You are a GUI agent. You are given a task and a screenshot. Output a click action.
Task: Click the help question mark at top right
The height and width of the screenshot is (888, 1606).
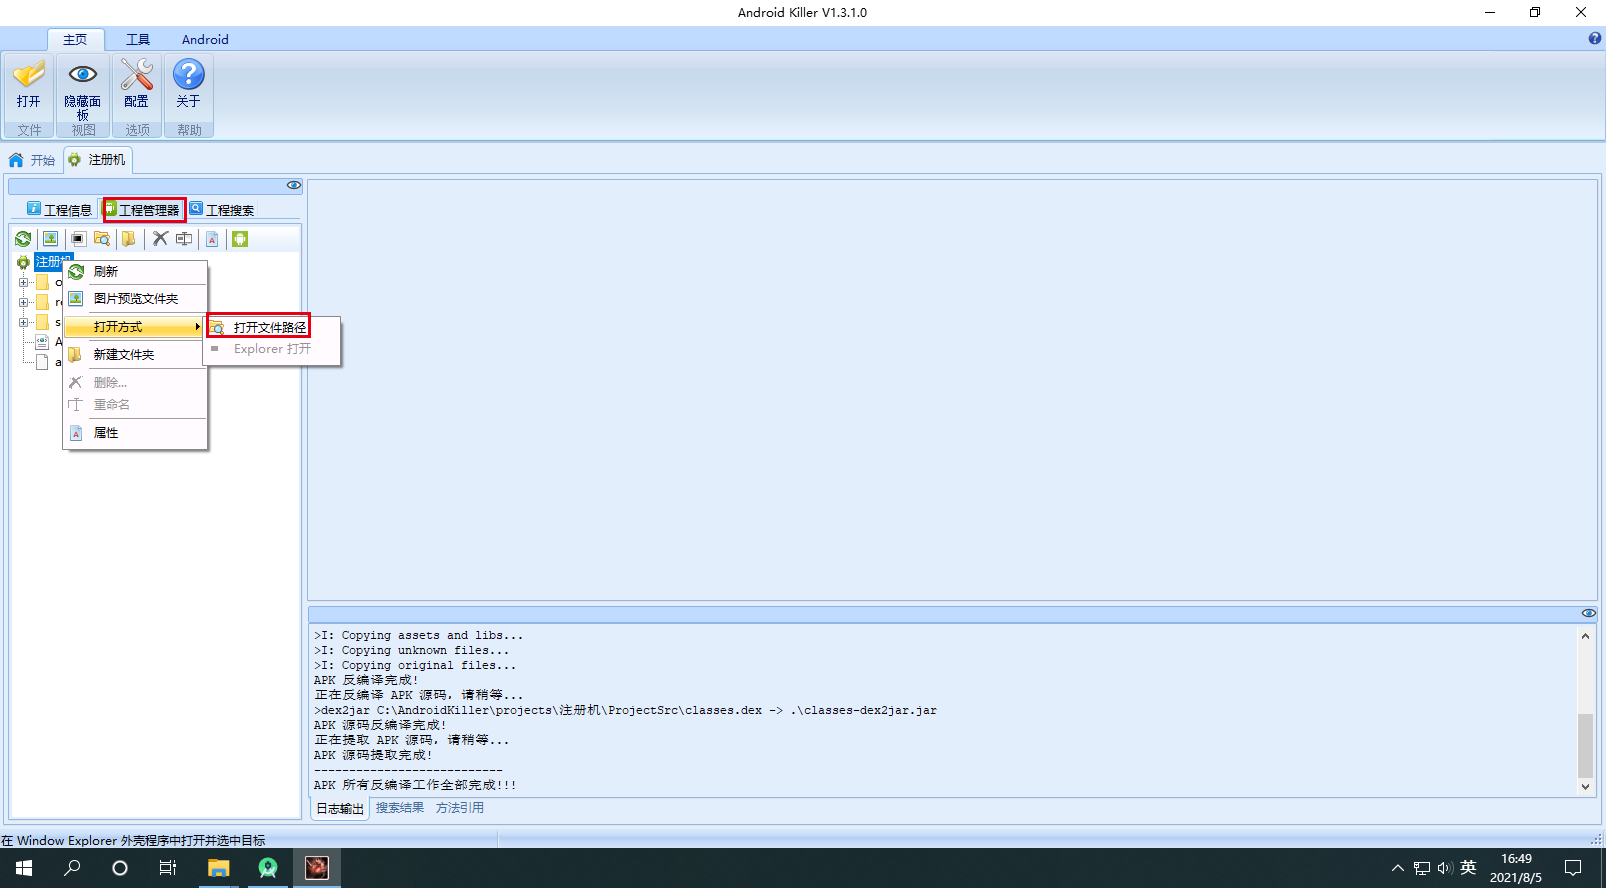(x=1594, y=39)
